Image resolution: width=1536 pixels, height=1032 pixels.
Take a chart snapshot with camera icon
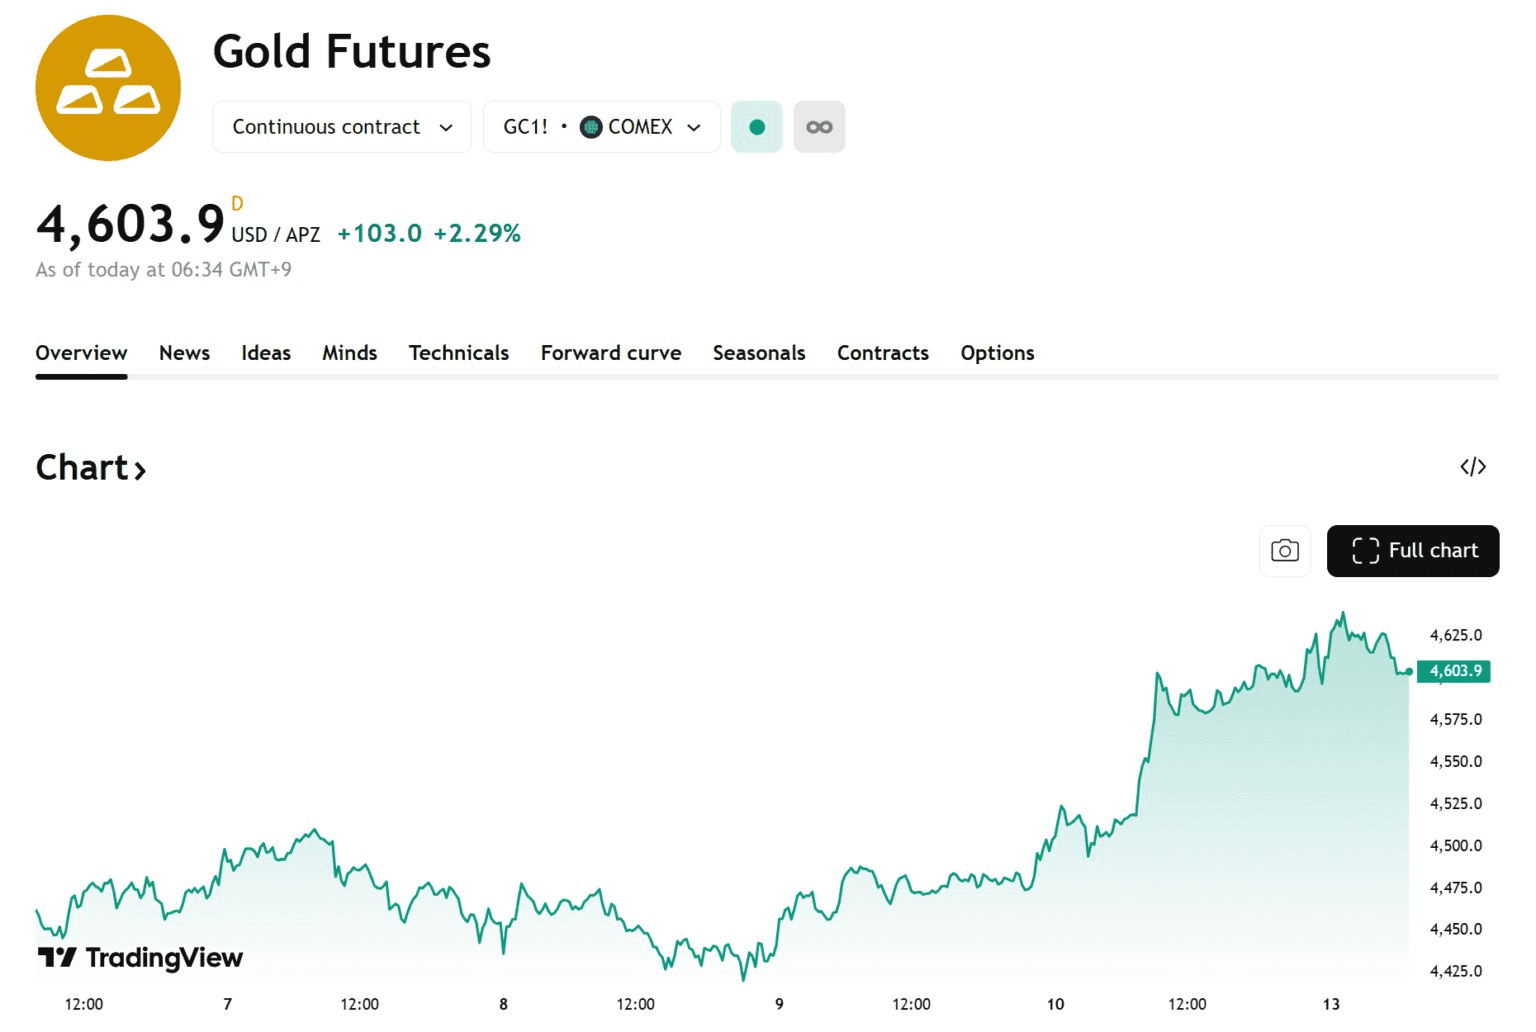[x=1284, y=551]
